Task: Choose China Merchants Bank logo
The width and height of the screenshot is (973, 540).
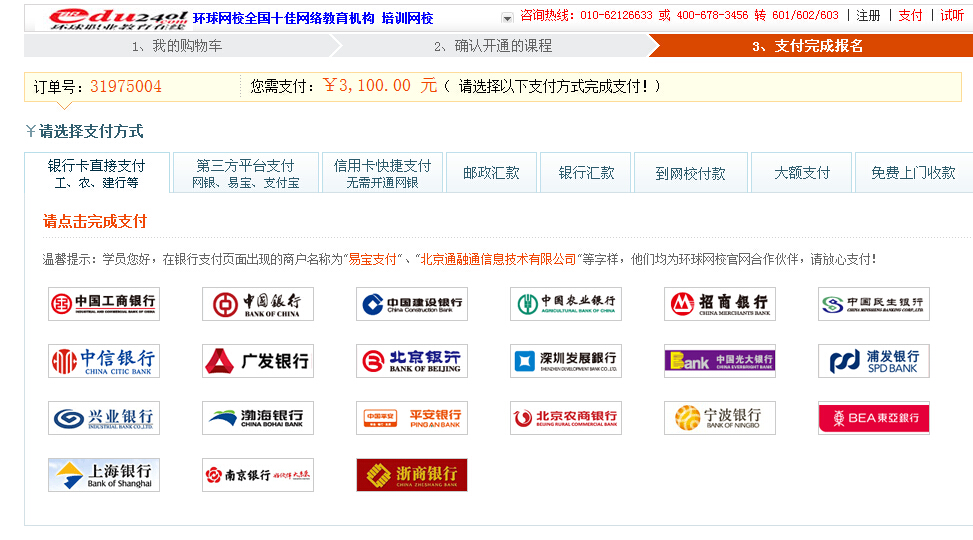Action: [719, 304]
